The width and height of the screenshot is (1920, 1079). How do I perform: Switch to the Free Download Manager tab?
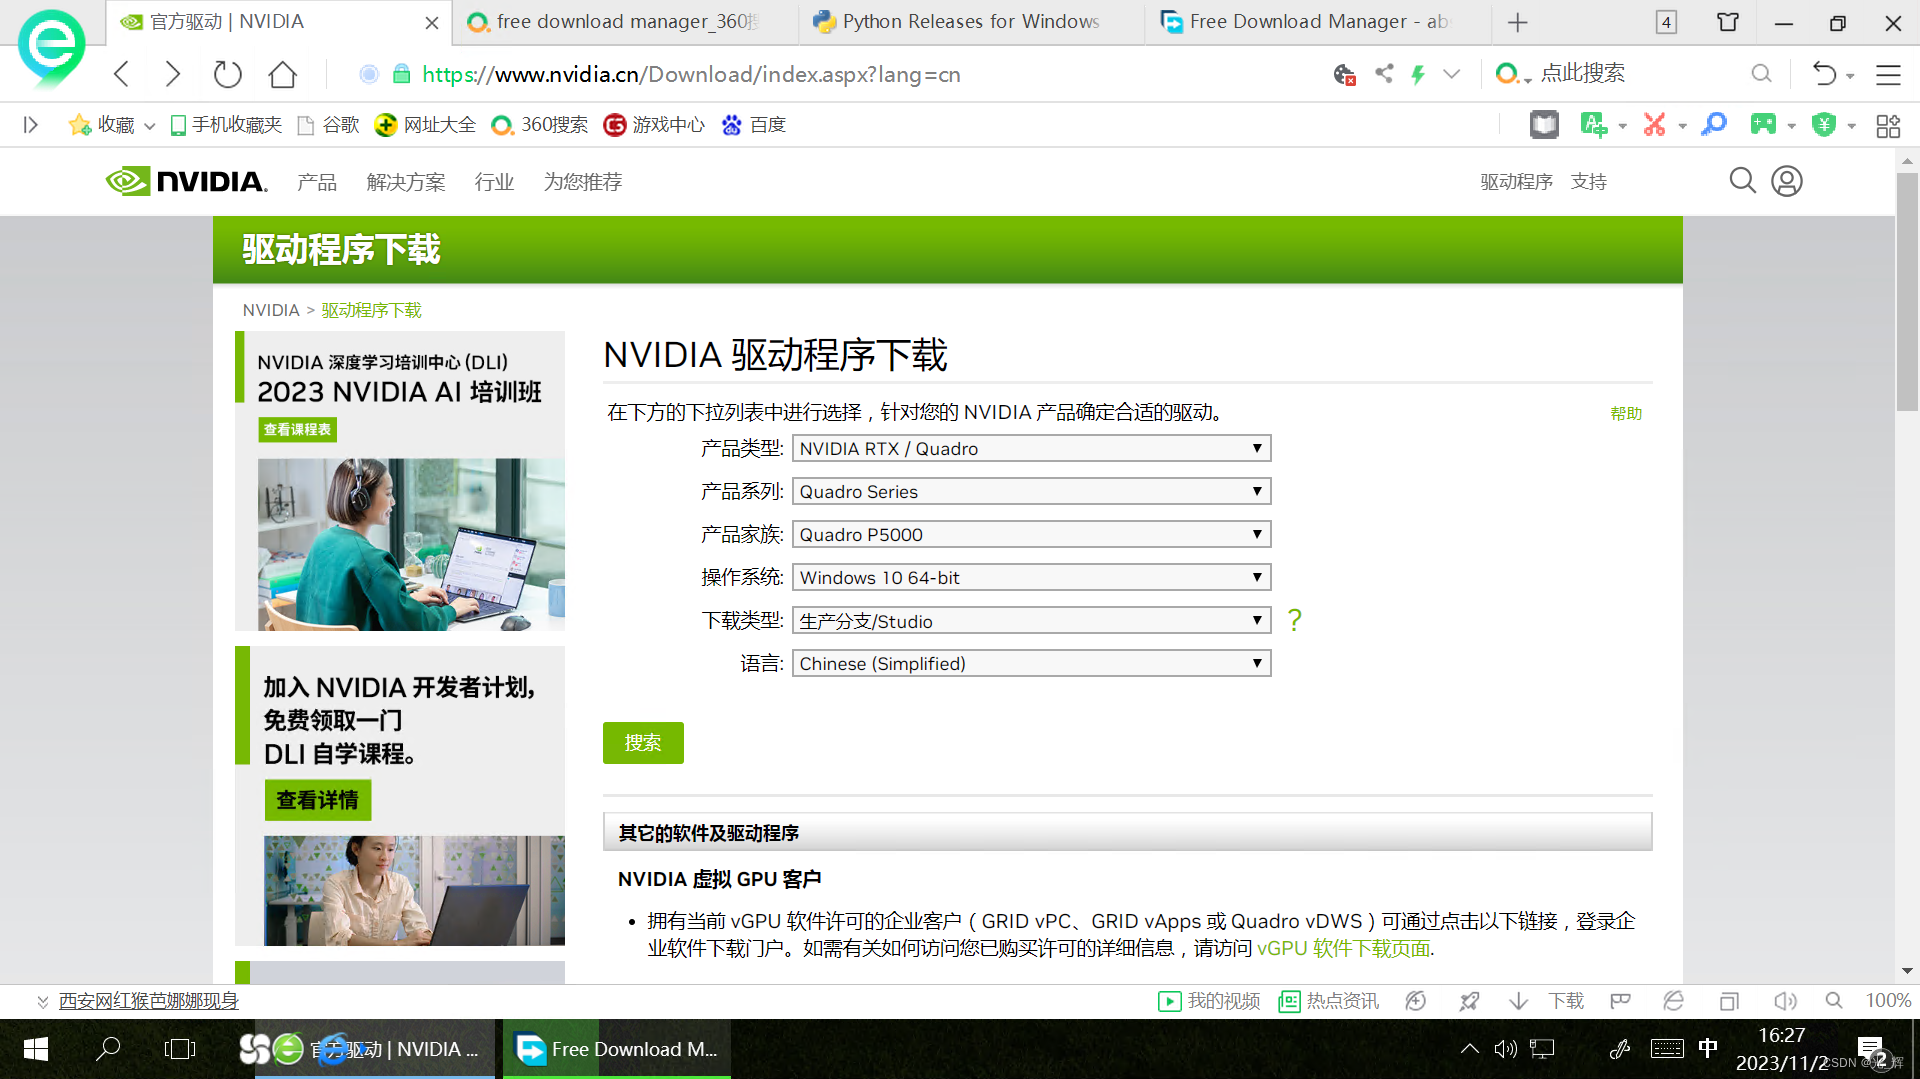click(x=1317, y=22)
